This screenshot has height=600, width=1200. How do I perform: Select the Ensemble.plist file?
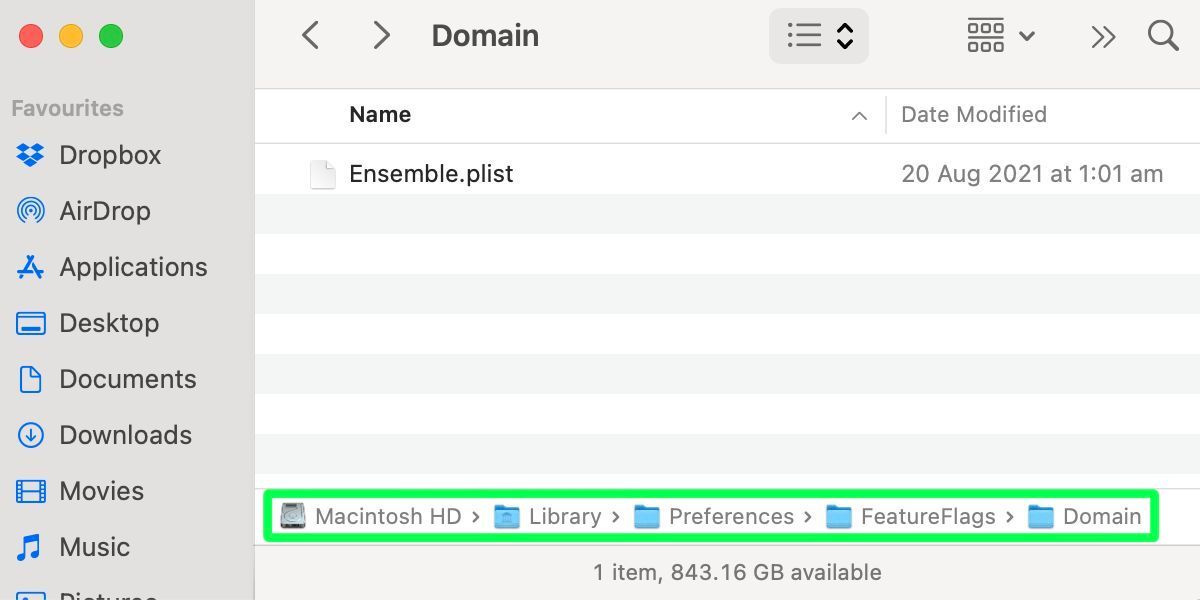click(x=431, y=173)
